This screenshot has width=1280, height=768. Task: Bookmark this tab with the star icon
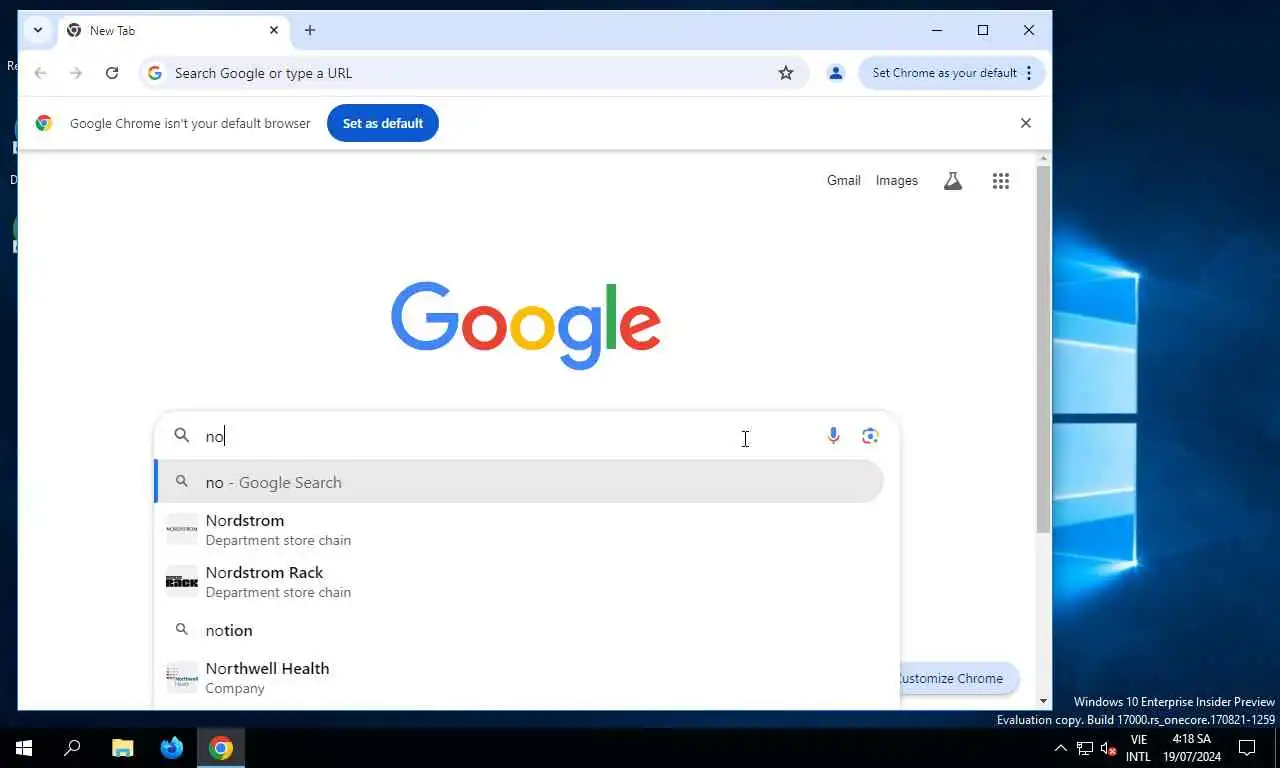pos(786,73)
